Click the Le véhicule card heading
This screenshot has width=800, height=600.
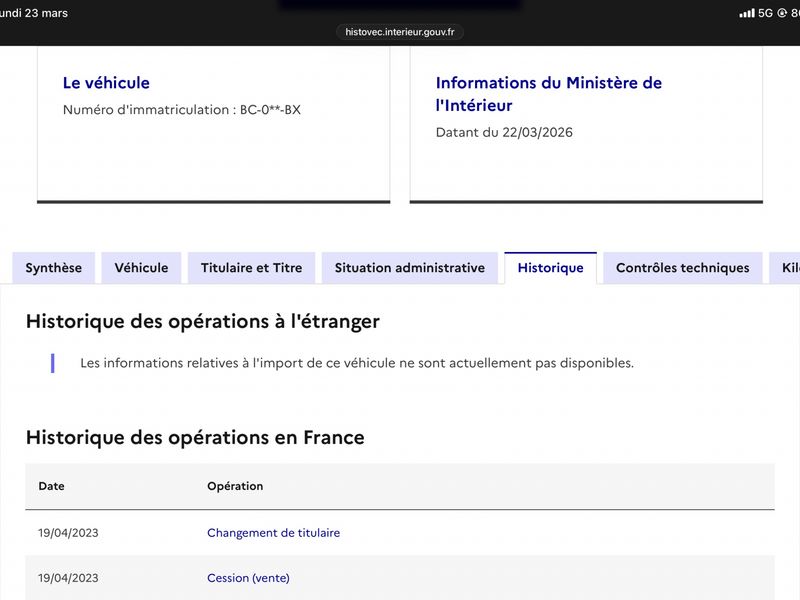click(106, 83)
